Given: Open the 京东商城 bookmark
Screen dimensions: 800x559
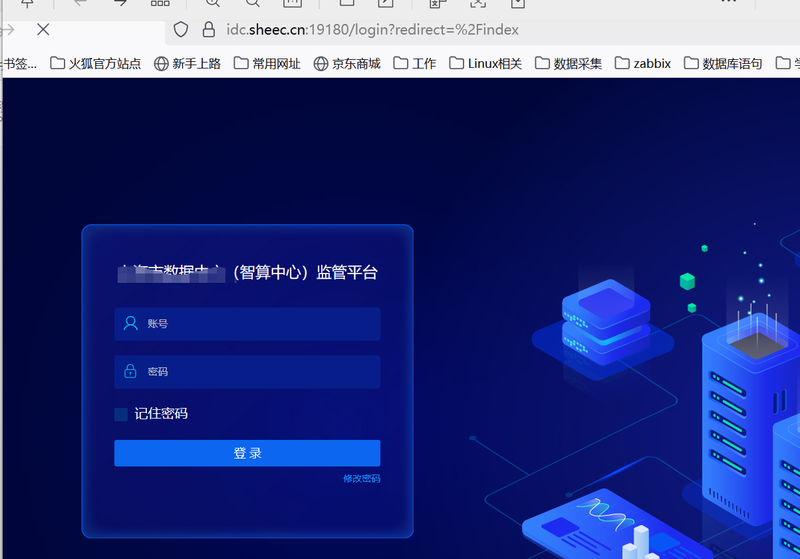Looking at the screenshot, I should (x=347, y=63).
